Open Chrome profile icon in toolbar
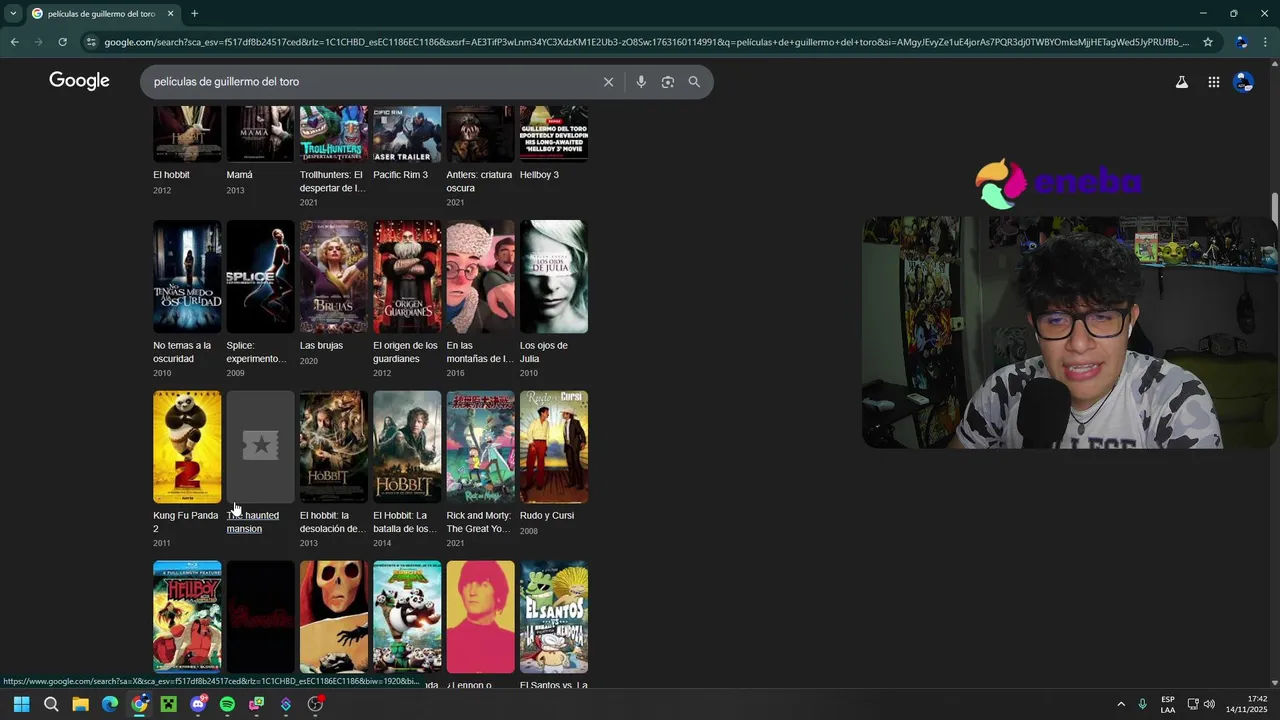The image size is (1280, 720). 1241,42
